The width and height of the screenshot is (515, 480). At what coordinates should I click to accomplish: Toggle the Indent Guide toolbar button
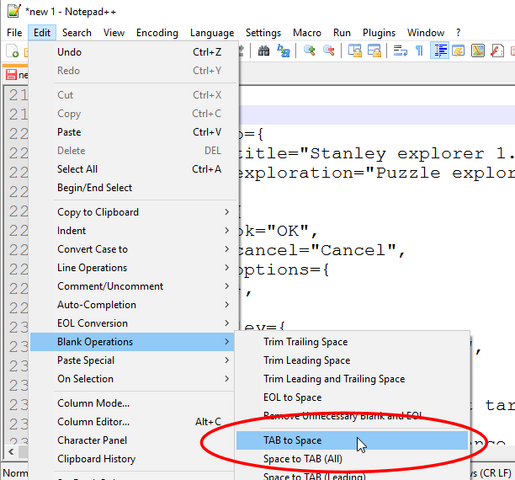(x=440, y=51)
